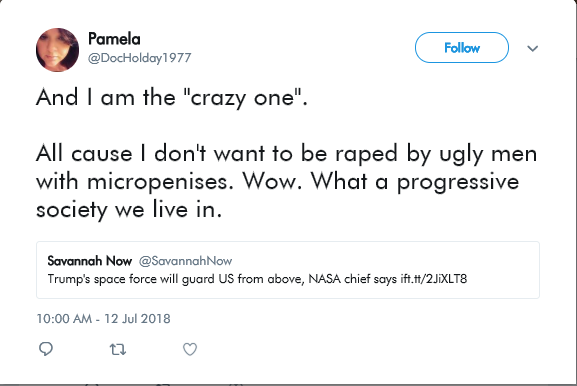577x386 pixels.
Task: Click the "All cause I don't want" sentence
Action: point(150,153)
